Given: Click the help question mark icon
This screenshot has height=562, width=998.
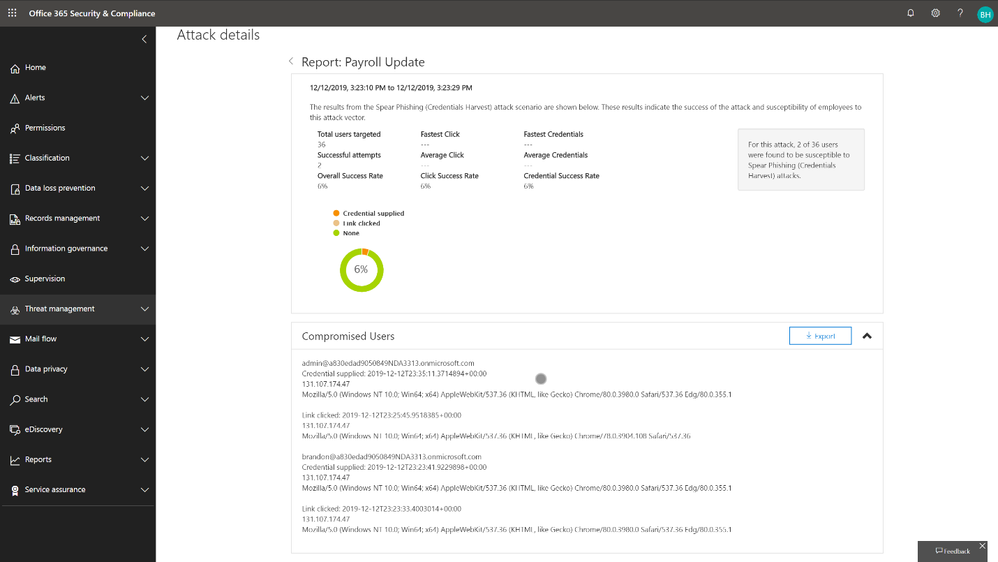Looking at the screenshot, I should click(960, 13).
